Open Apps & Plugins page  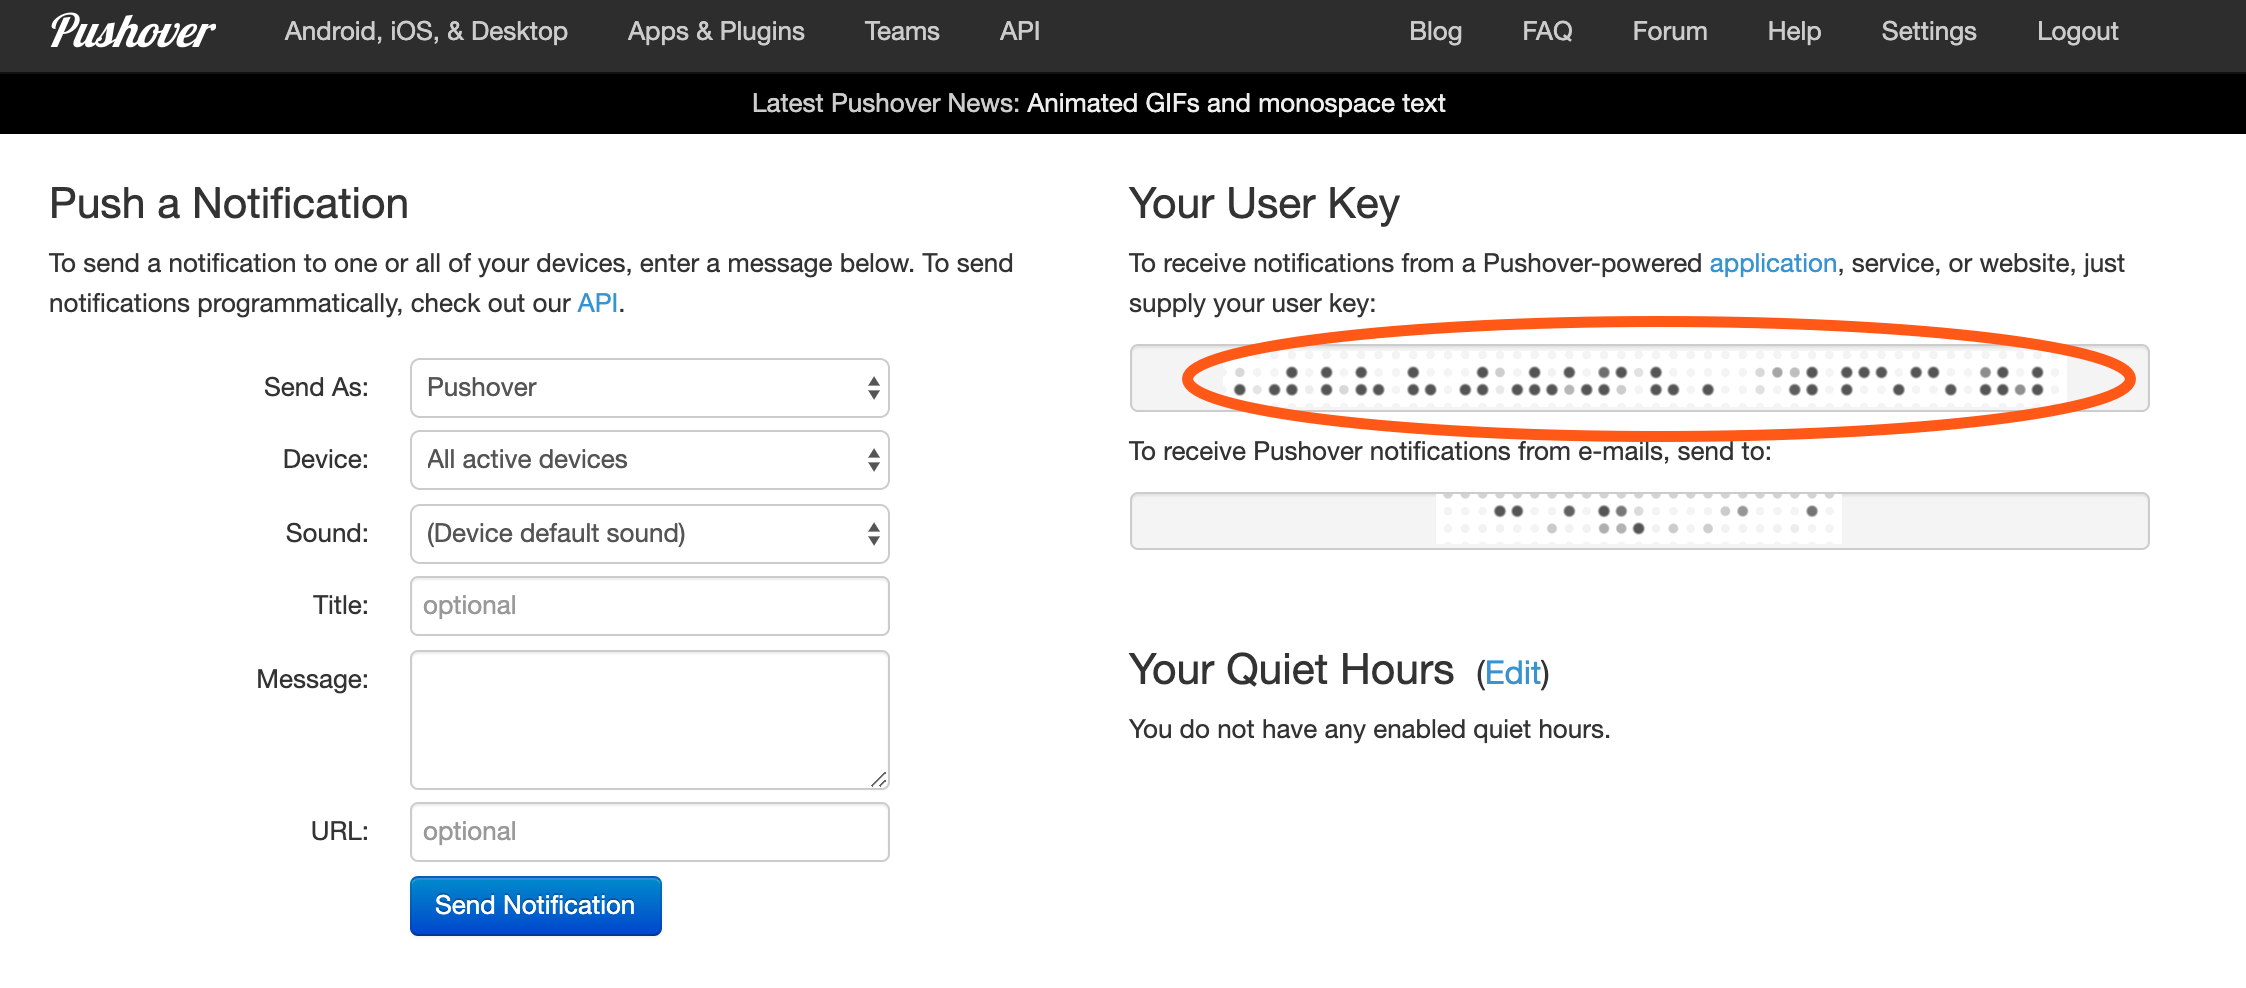tap(716, 32)
